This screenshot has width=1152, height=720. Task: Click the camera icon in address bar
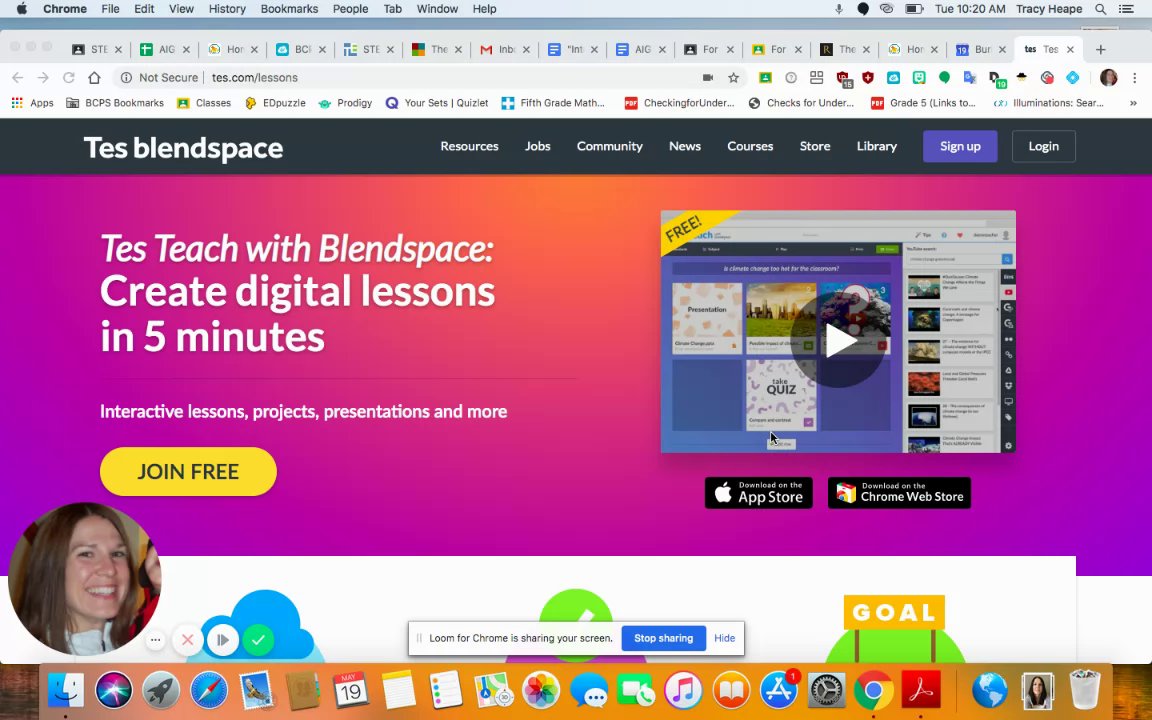708,78
